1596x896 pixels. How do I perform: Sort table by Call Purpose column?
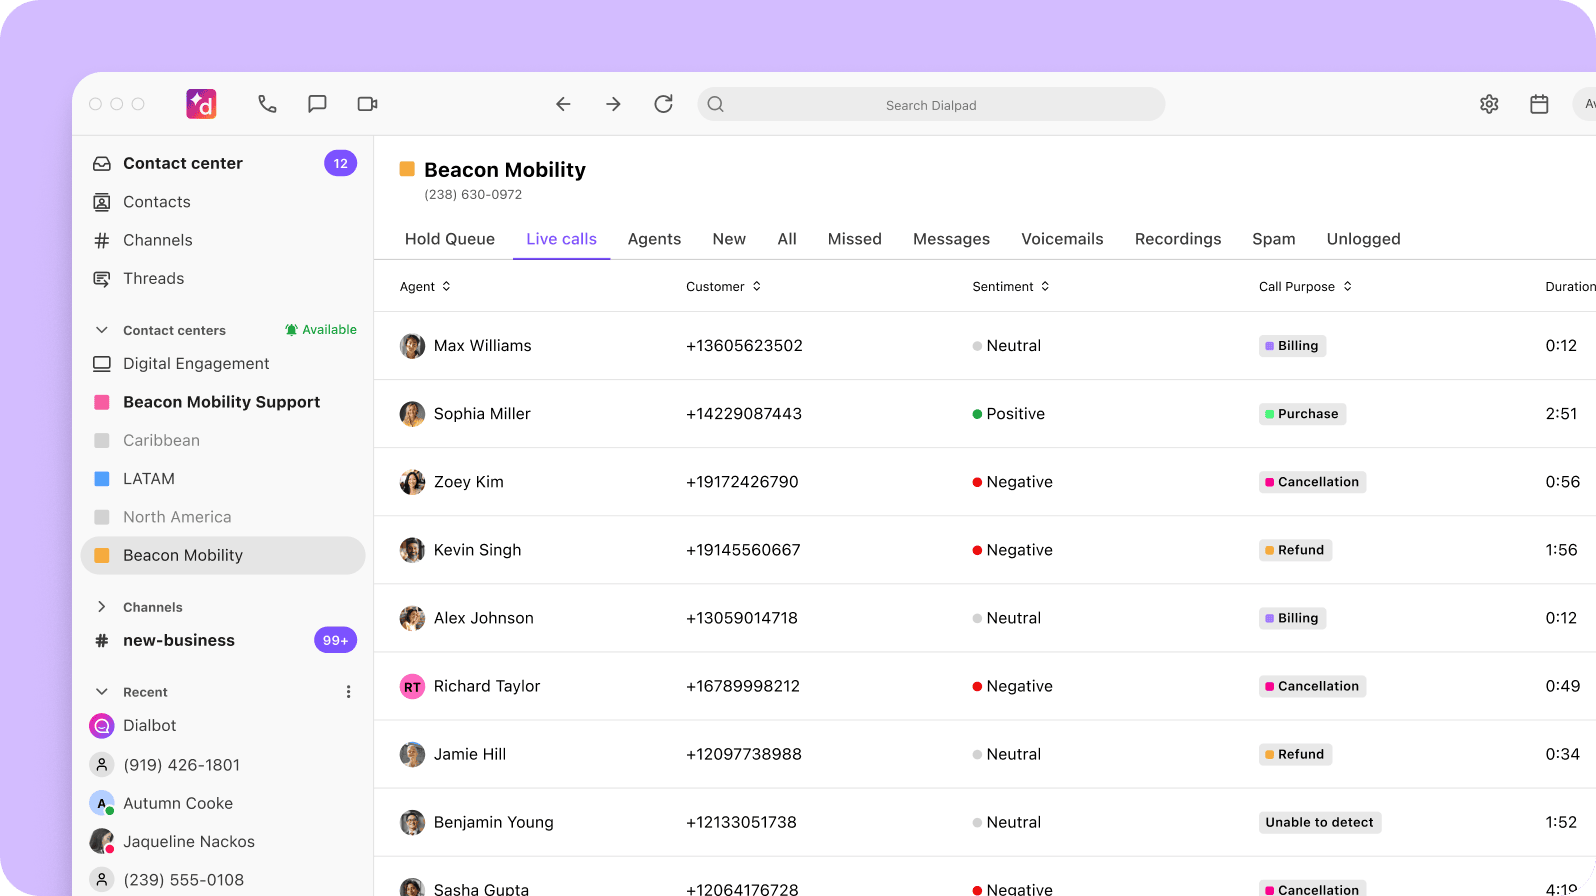(1306, 286)
